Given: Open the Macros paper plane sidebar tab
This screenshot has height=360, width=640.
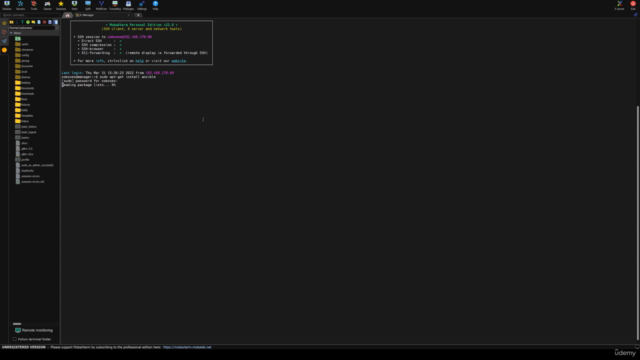Looking at the screenshot, I should click(x=4, y=41).
